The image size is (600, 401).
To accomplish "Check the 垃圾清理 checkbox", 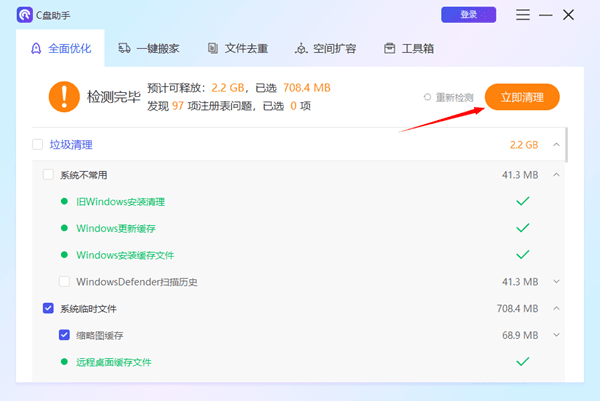I will click(38, 145).
